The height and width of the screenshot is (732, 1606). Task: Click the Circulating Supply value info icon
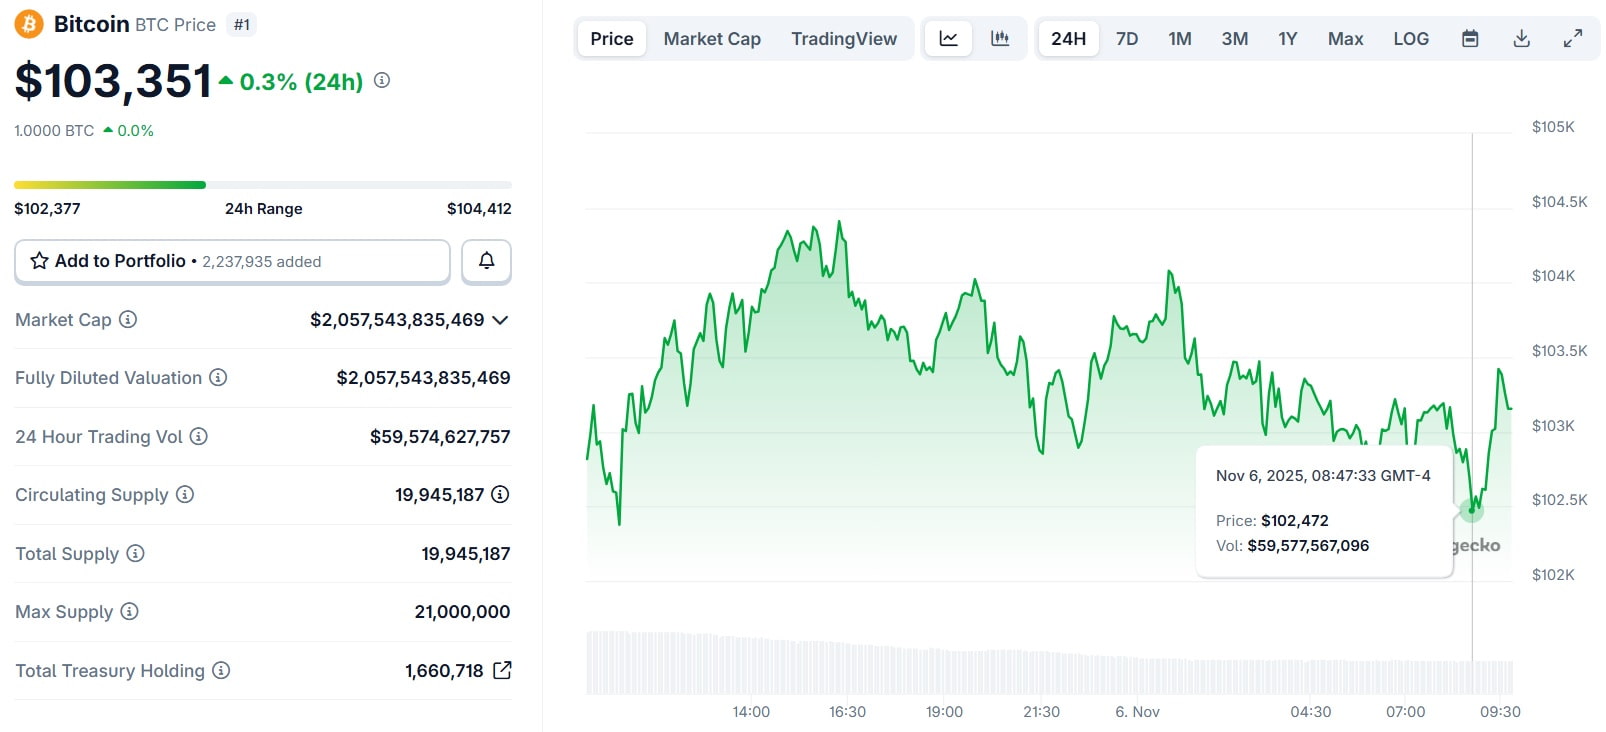500,494
